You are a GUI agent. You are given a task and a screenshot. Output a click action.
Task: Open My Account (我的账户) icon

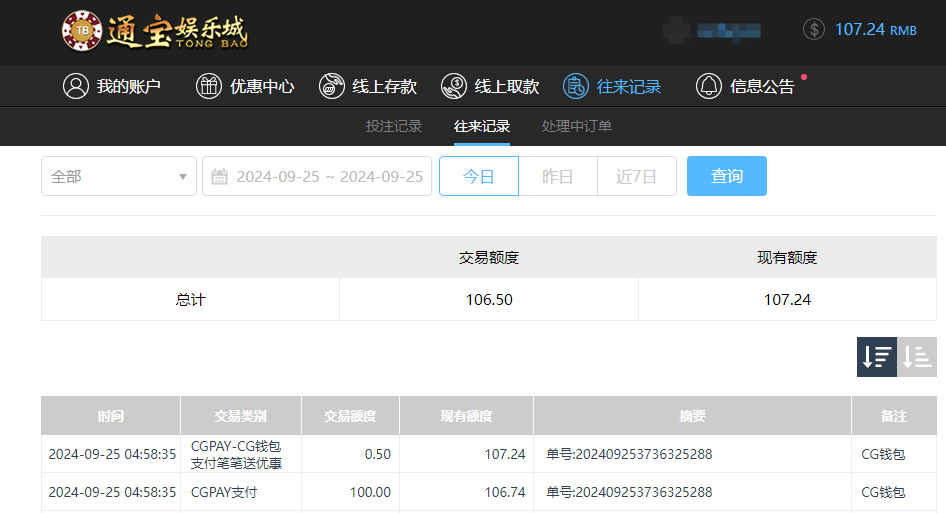(76, 86)
